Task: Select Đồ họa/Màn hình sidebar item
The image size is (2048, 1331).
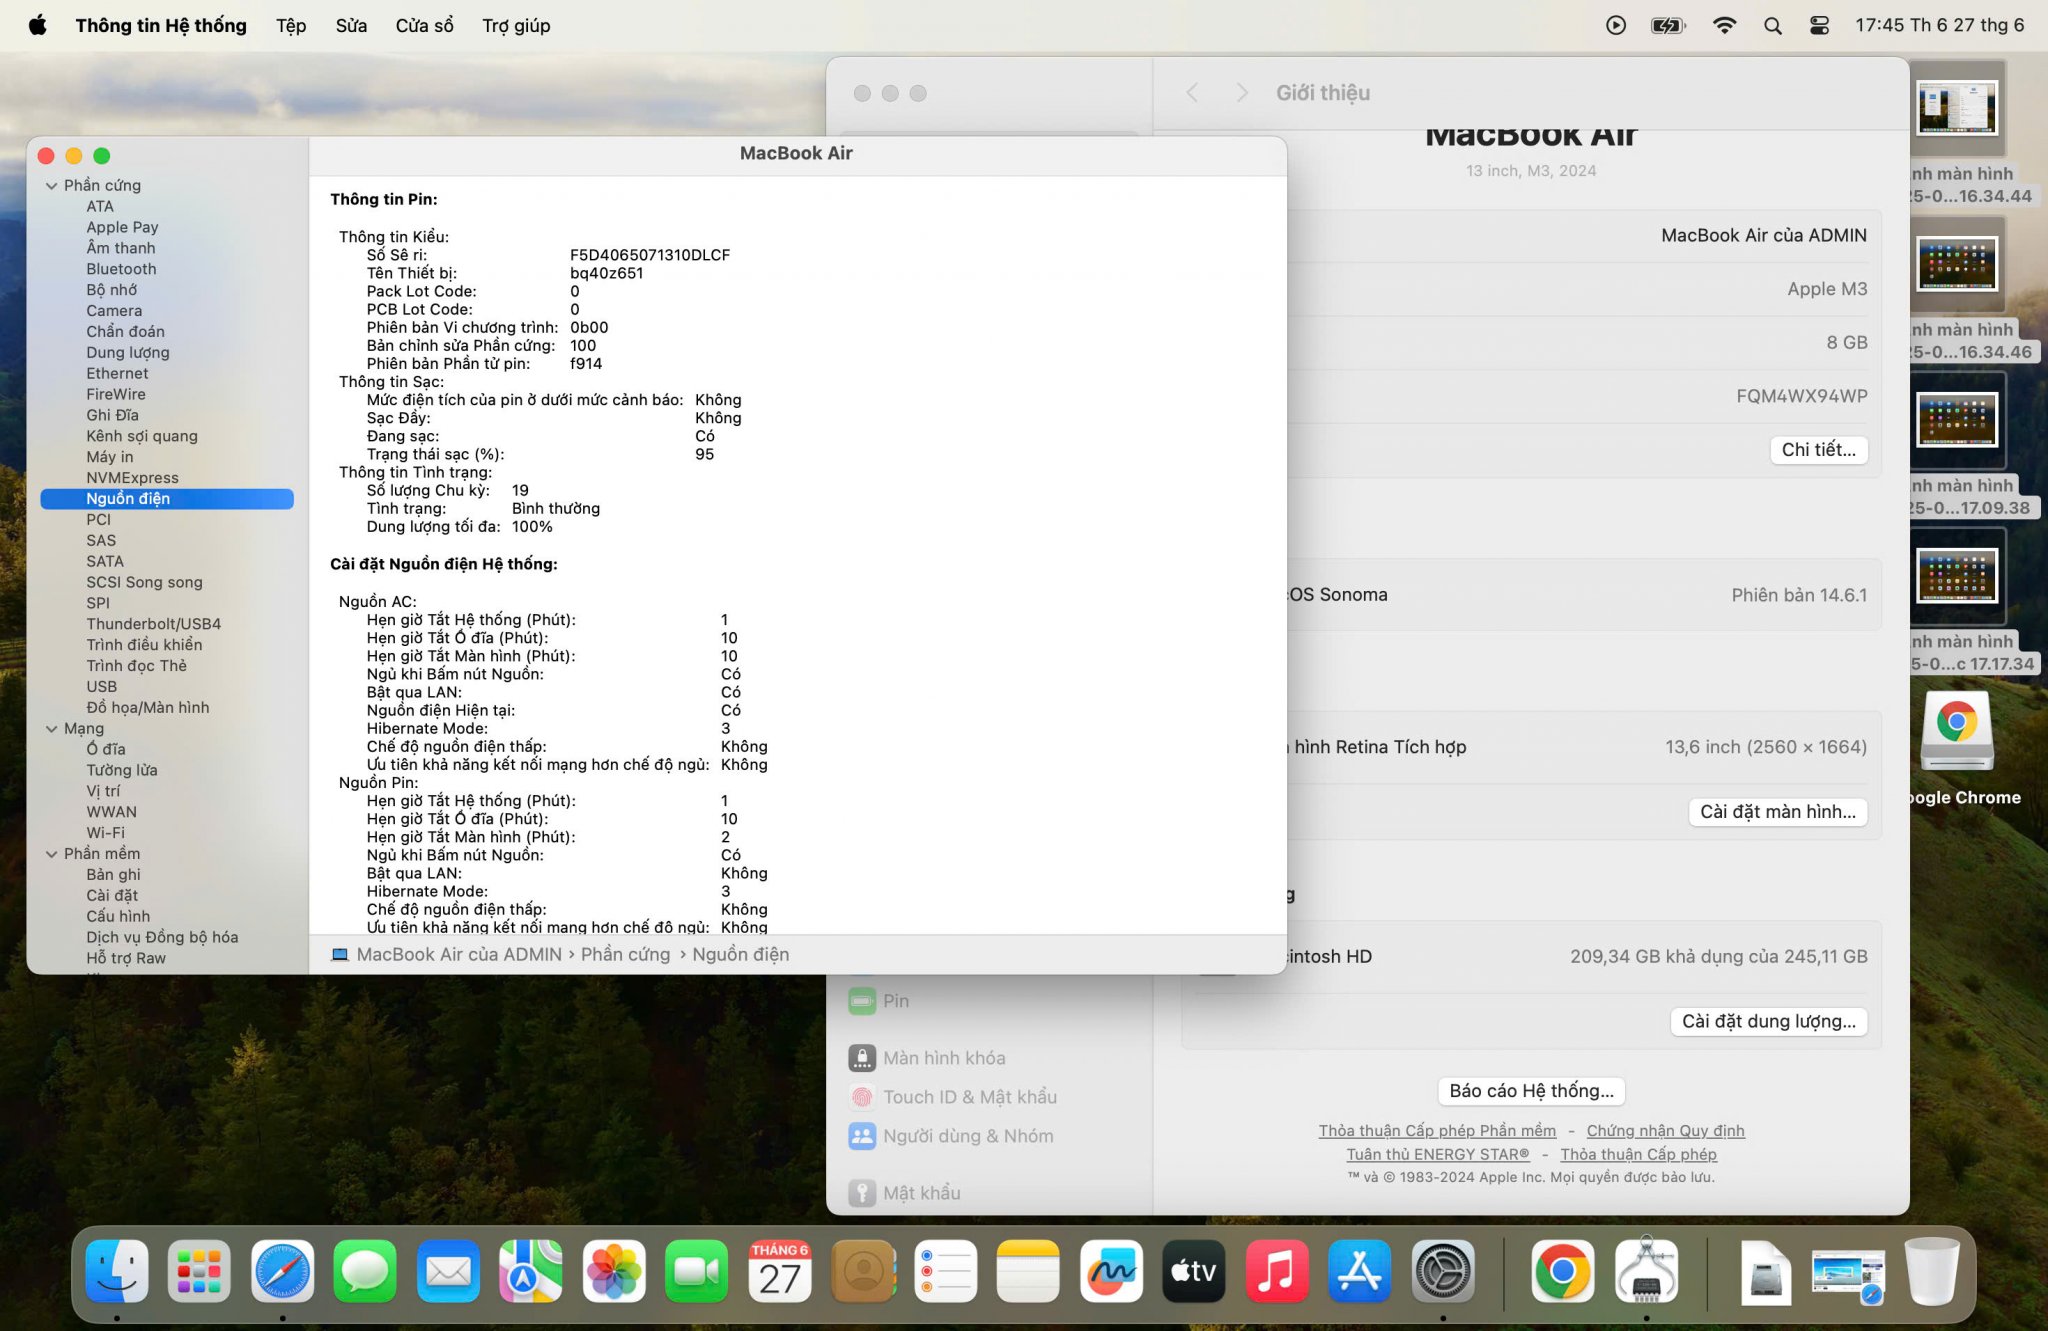Action: [147, 708]
